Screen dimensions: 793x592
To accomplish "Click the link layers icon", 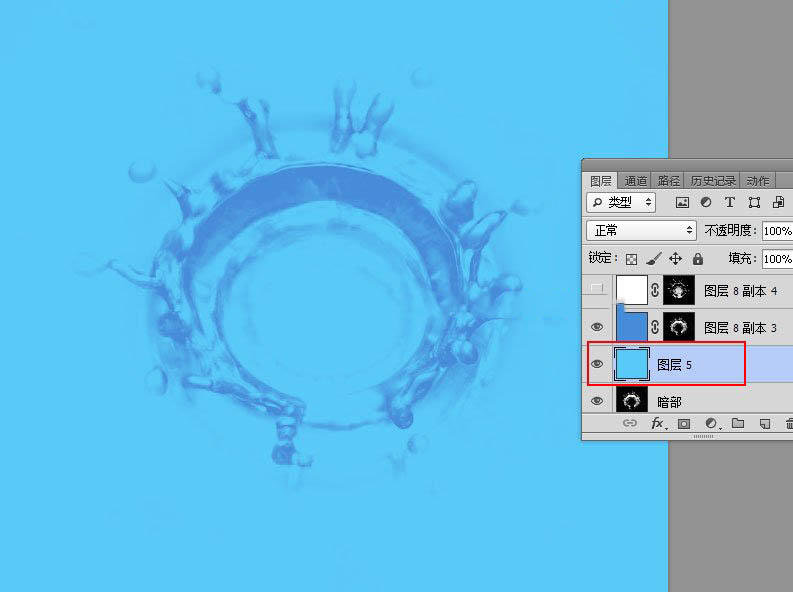I will [630, 424].
